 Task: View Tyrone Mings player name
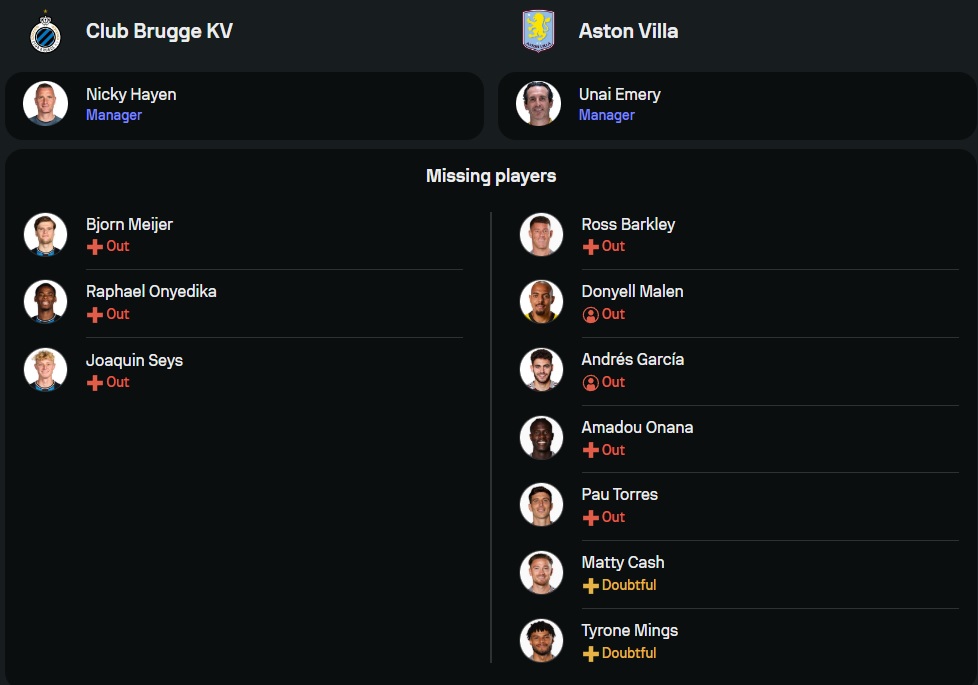[630, 630]
